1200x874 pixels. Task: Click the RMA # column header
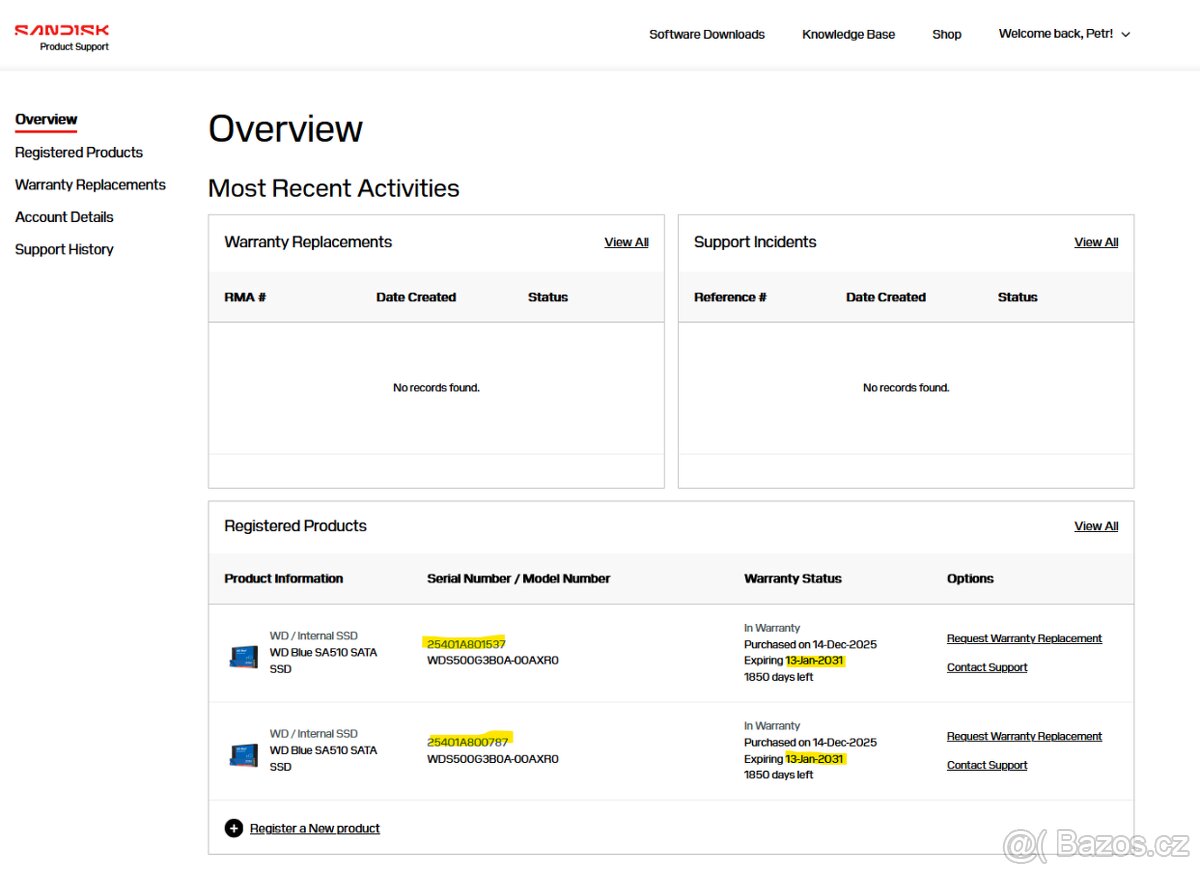[245, 297]
